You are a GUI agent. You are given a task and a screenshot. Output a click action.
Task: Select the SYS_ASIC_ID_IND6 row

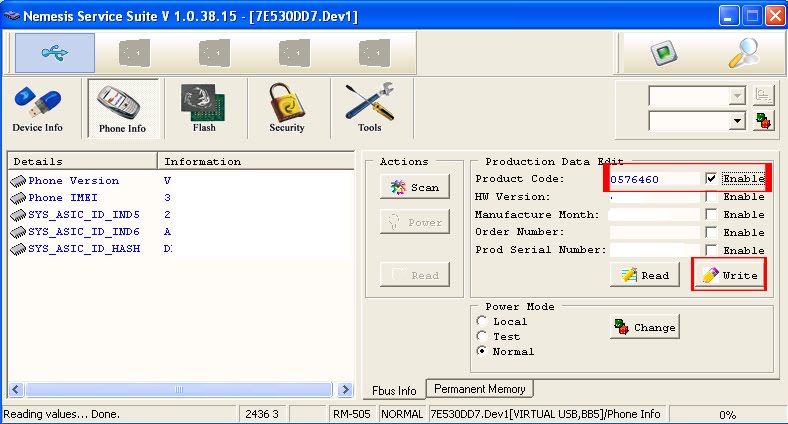(181, 232)
